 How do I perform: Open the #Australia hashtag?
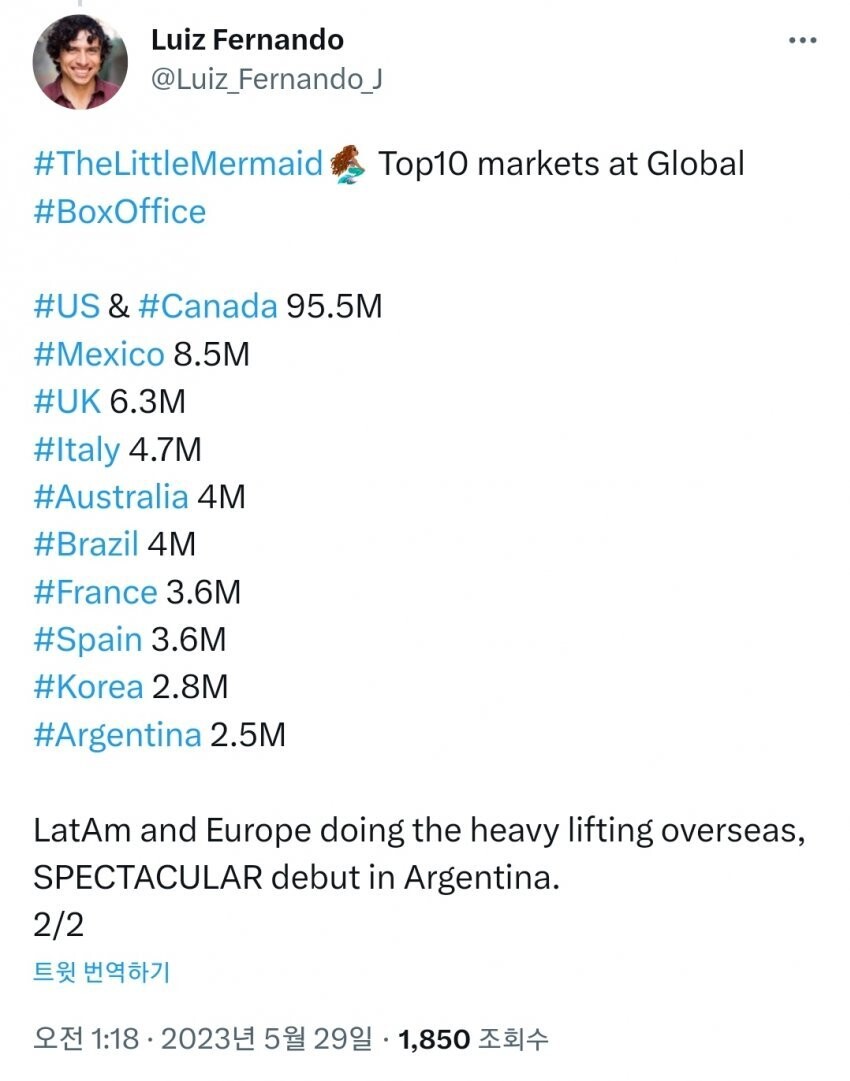[x=110, y=497]
